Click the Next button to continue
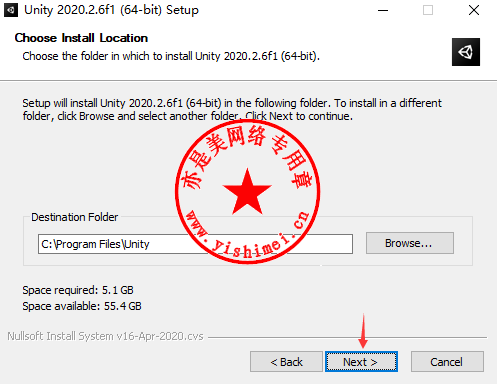 tap(361, 362)
